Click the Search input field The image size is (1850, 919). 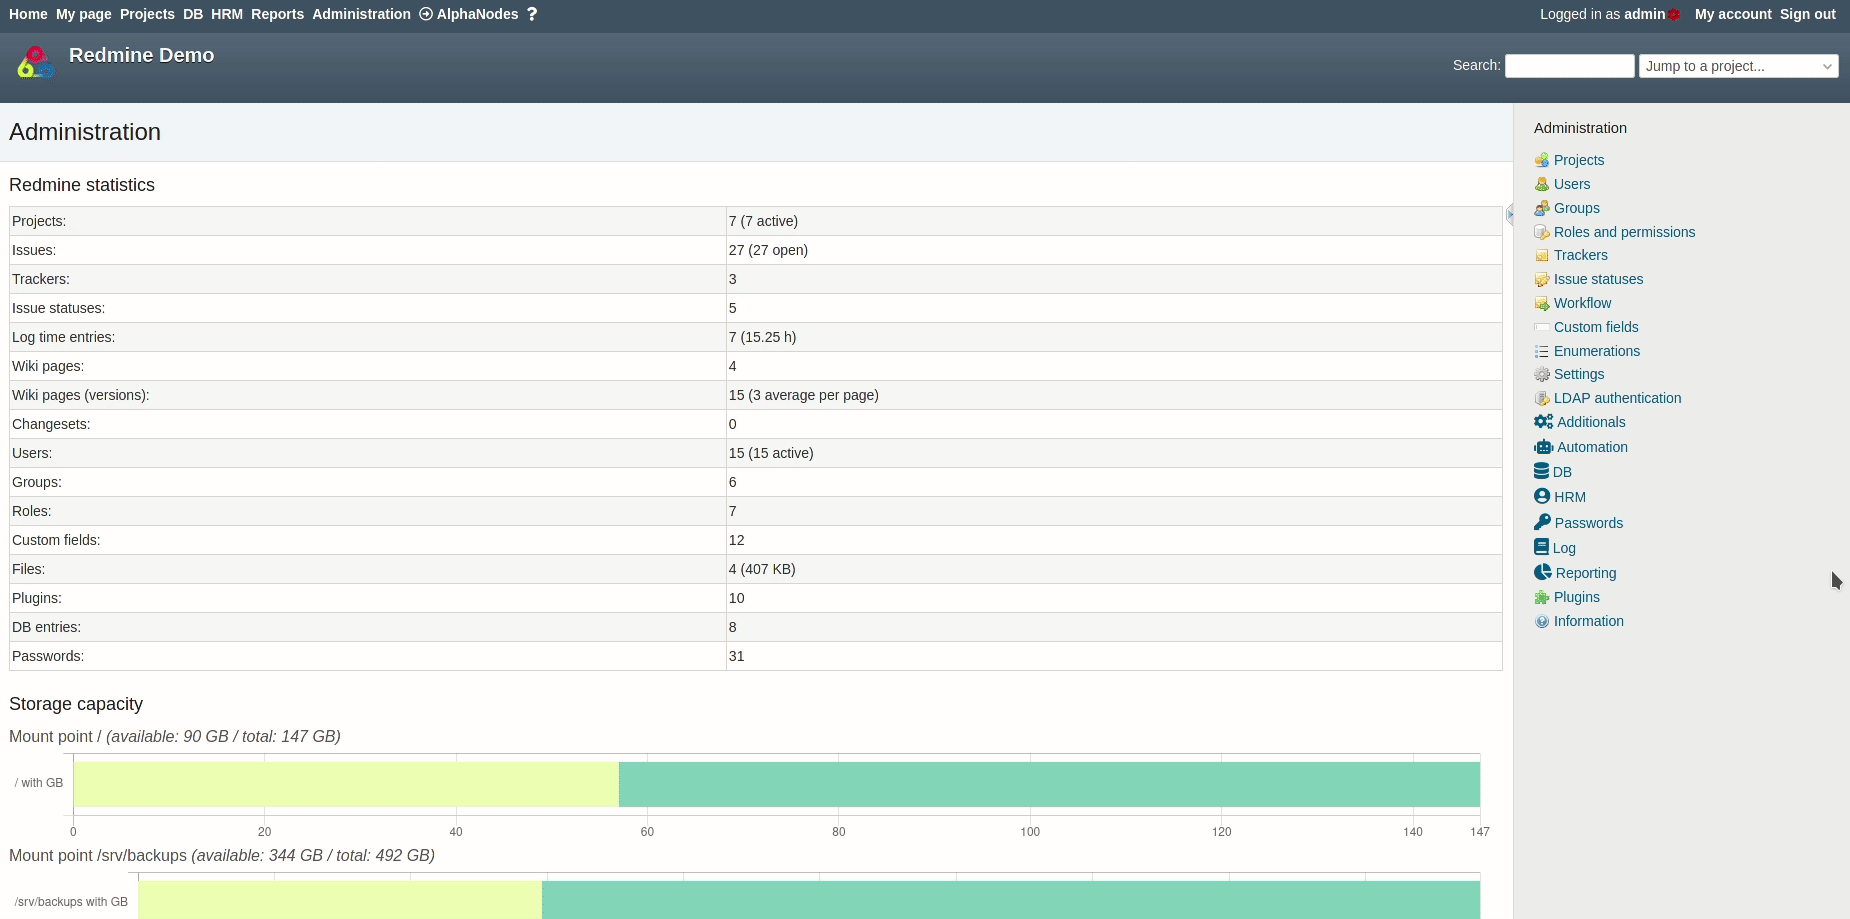click(1569, 66)
